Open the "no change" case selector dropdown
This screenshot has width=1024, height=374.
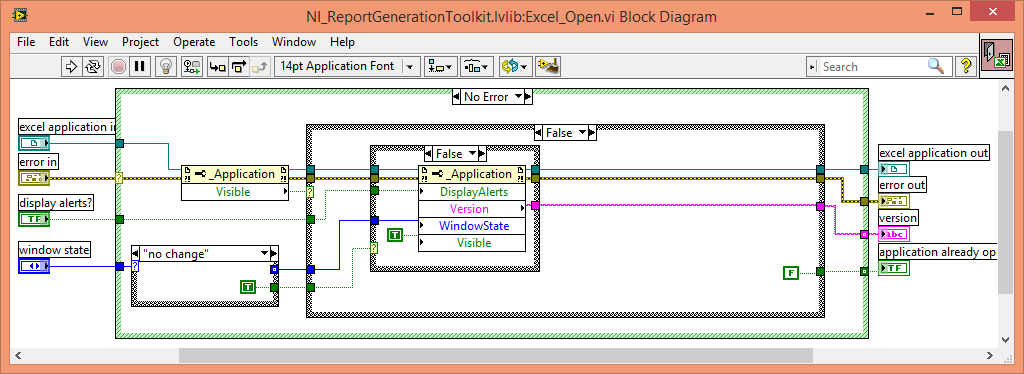(x=265, y=253)
